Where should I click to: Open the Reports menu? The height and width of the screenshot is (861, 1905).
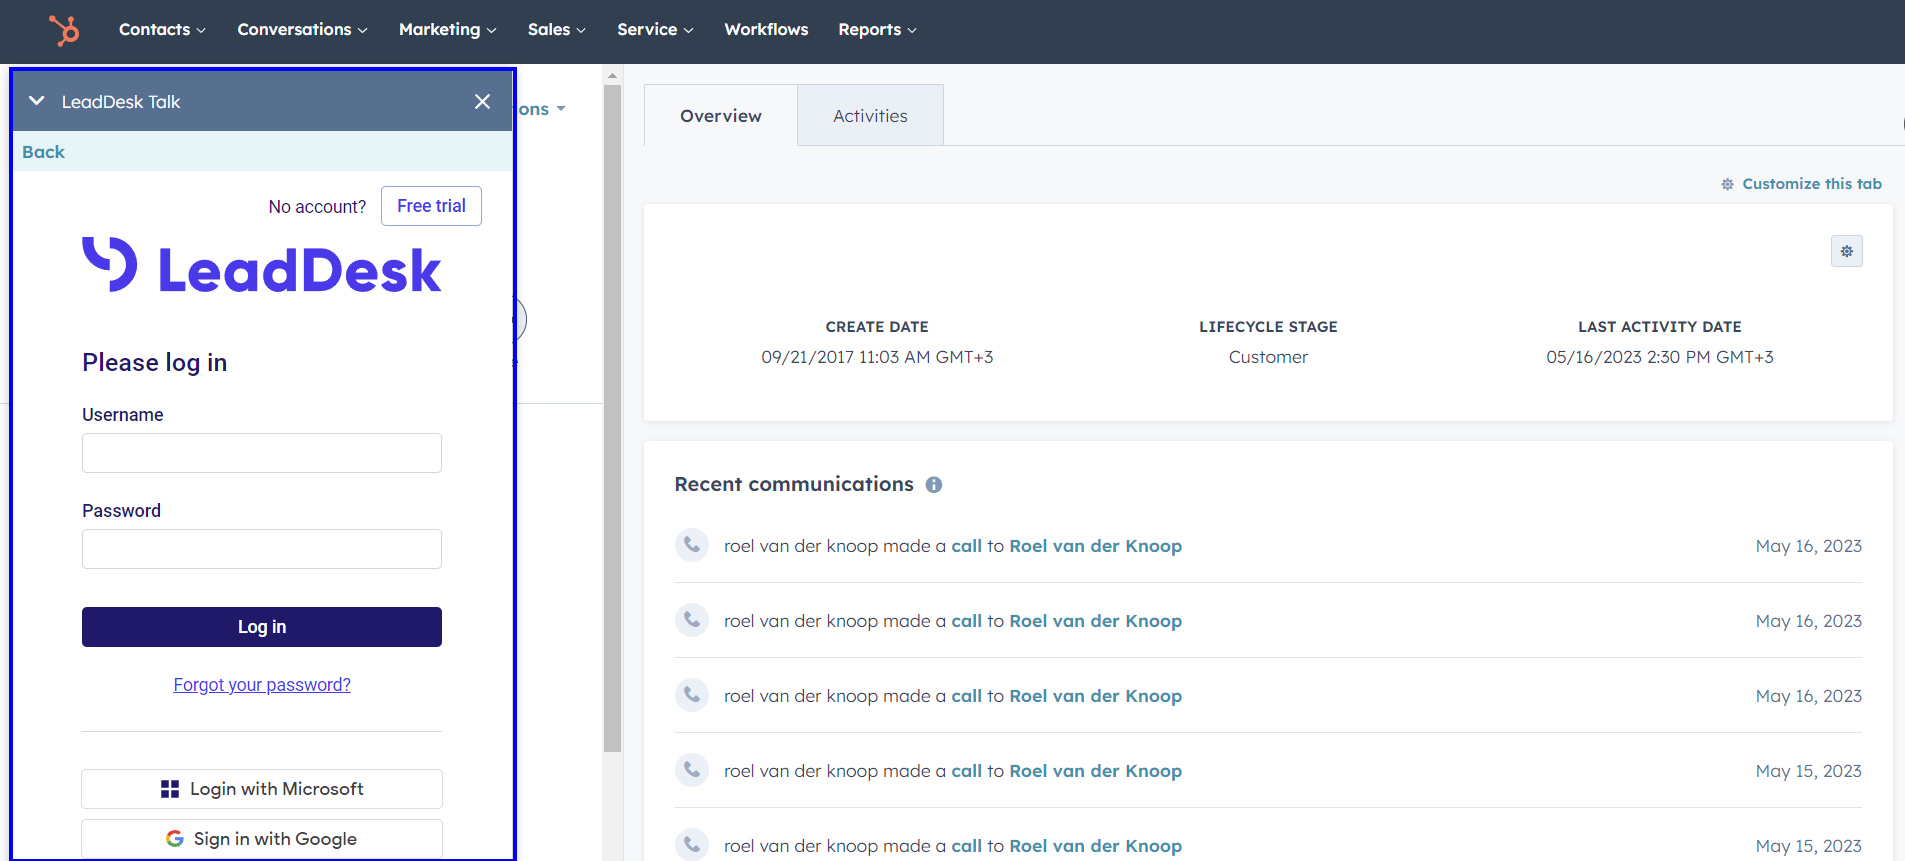click(877, 30)
